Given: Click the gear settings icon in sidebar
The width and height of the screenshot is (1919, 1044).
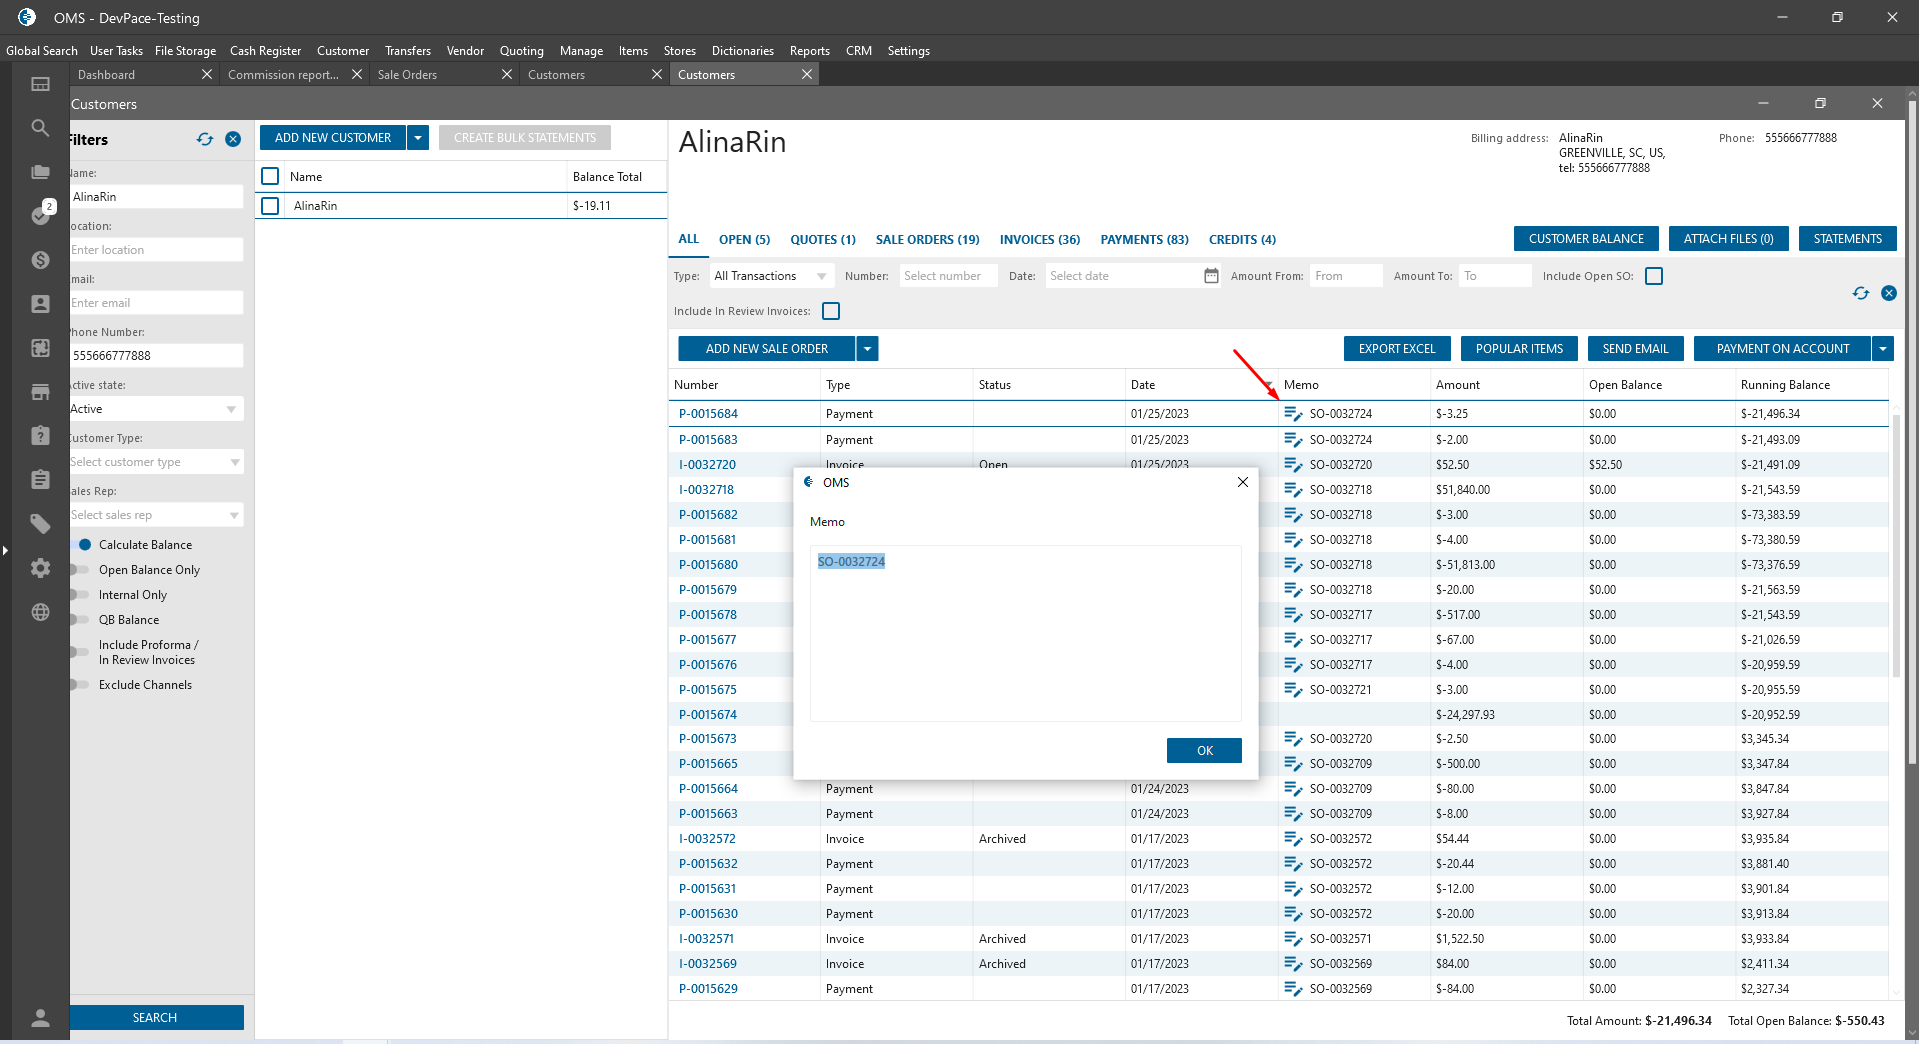Looking at the screenshot, I should click(x=40, y=568).
